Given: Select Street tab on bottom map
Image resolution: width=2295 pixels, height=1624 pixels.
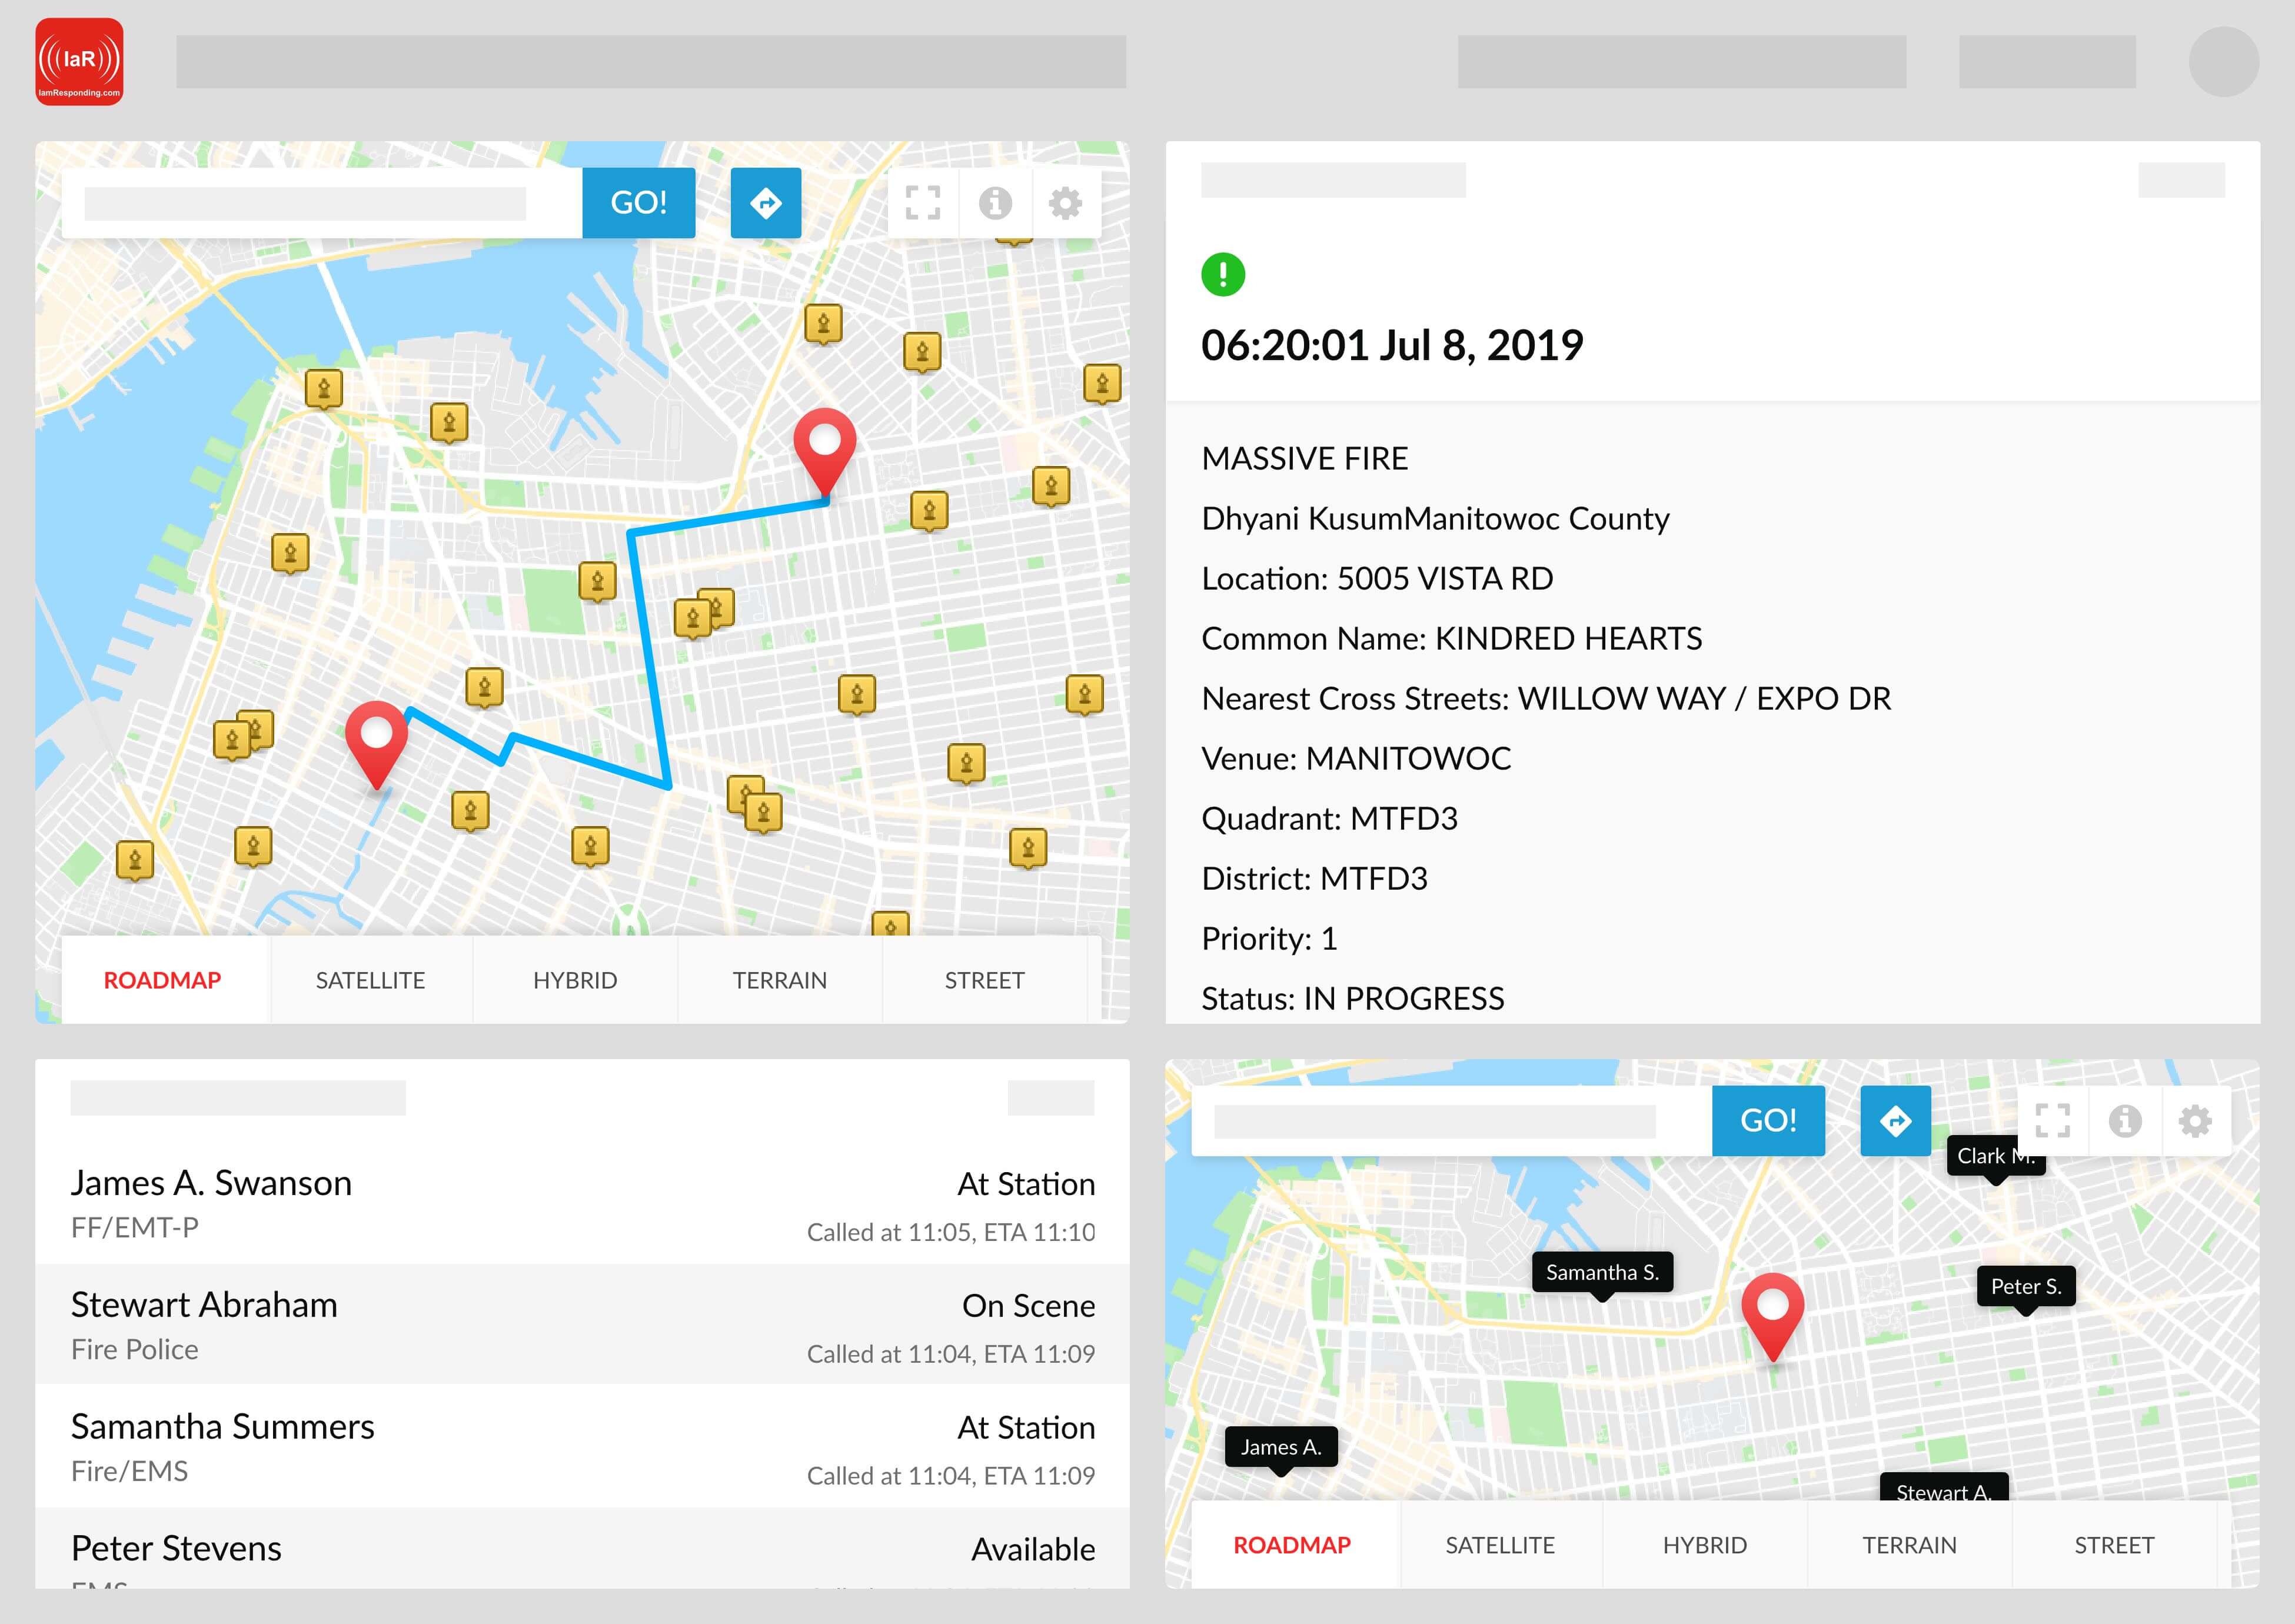Looking at the screenshot, I should pos(2113,1545).
